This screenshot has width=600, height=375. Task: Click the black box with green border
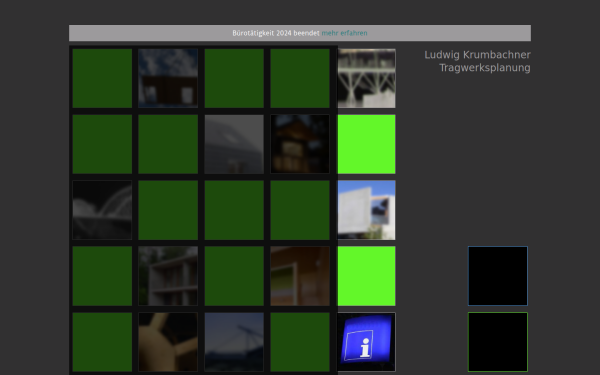498,342
